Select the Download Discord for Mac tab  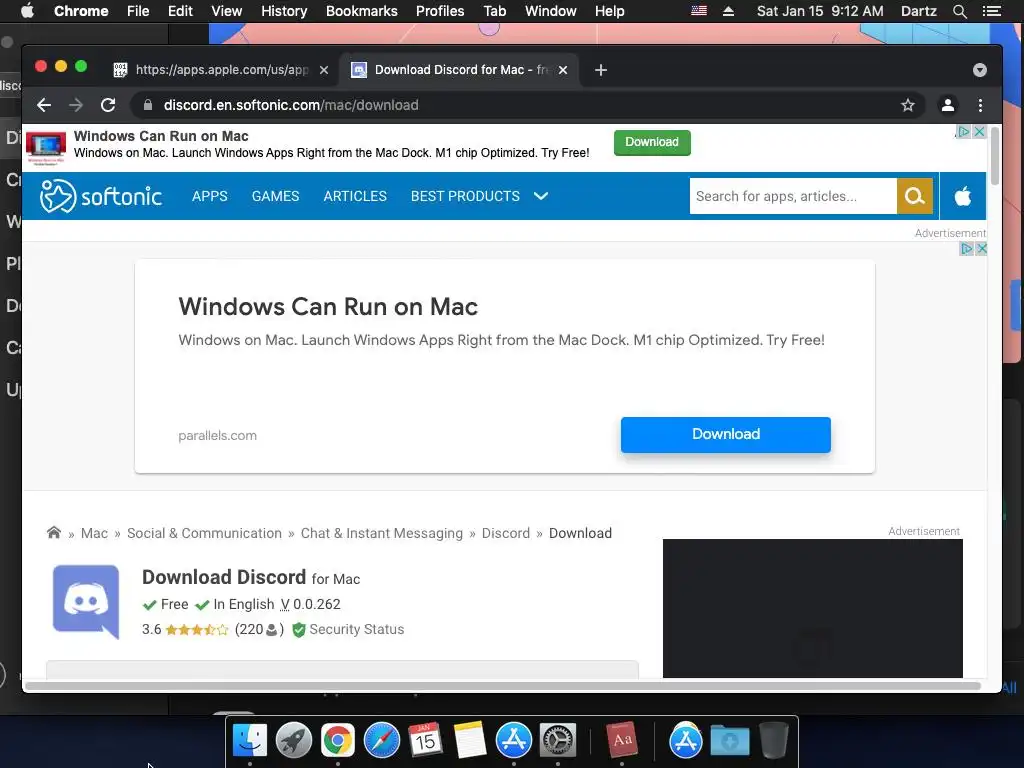click(x=457, y=70)
